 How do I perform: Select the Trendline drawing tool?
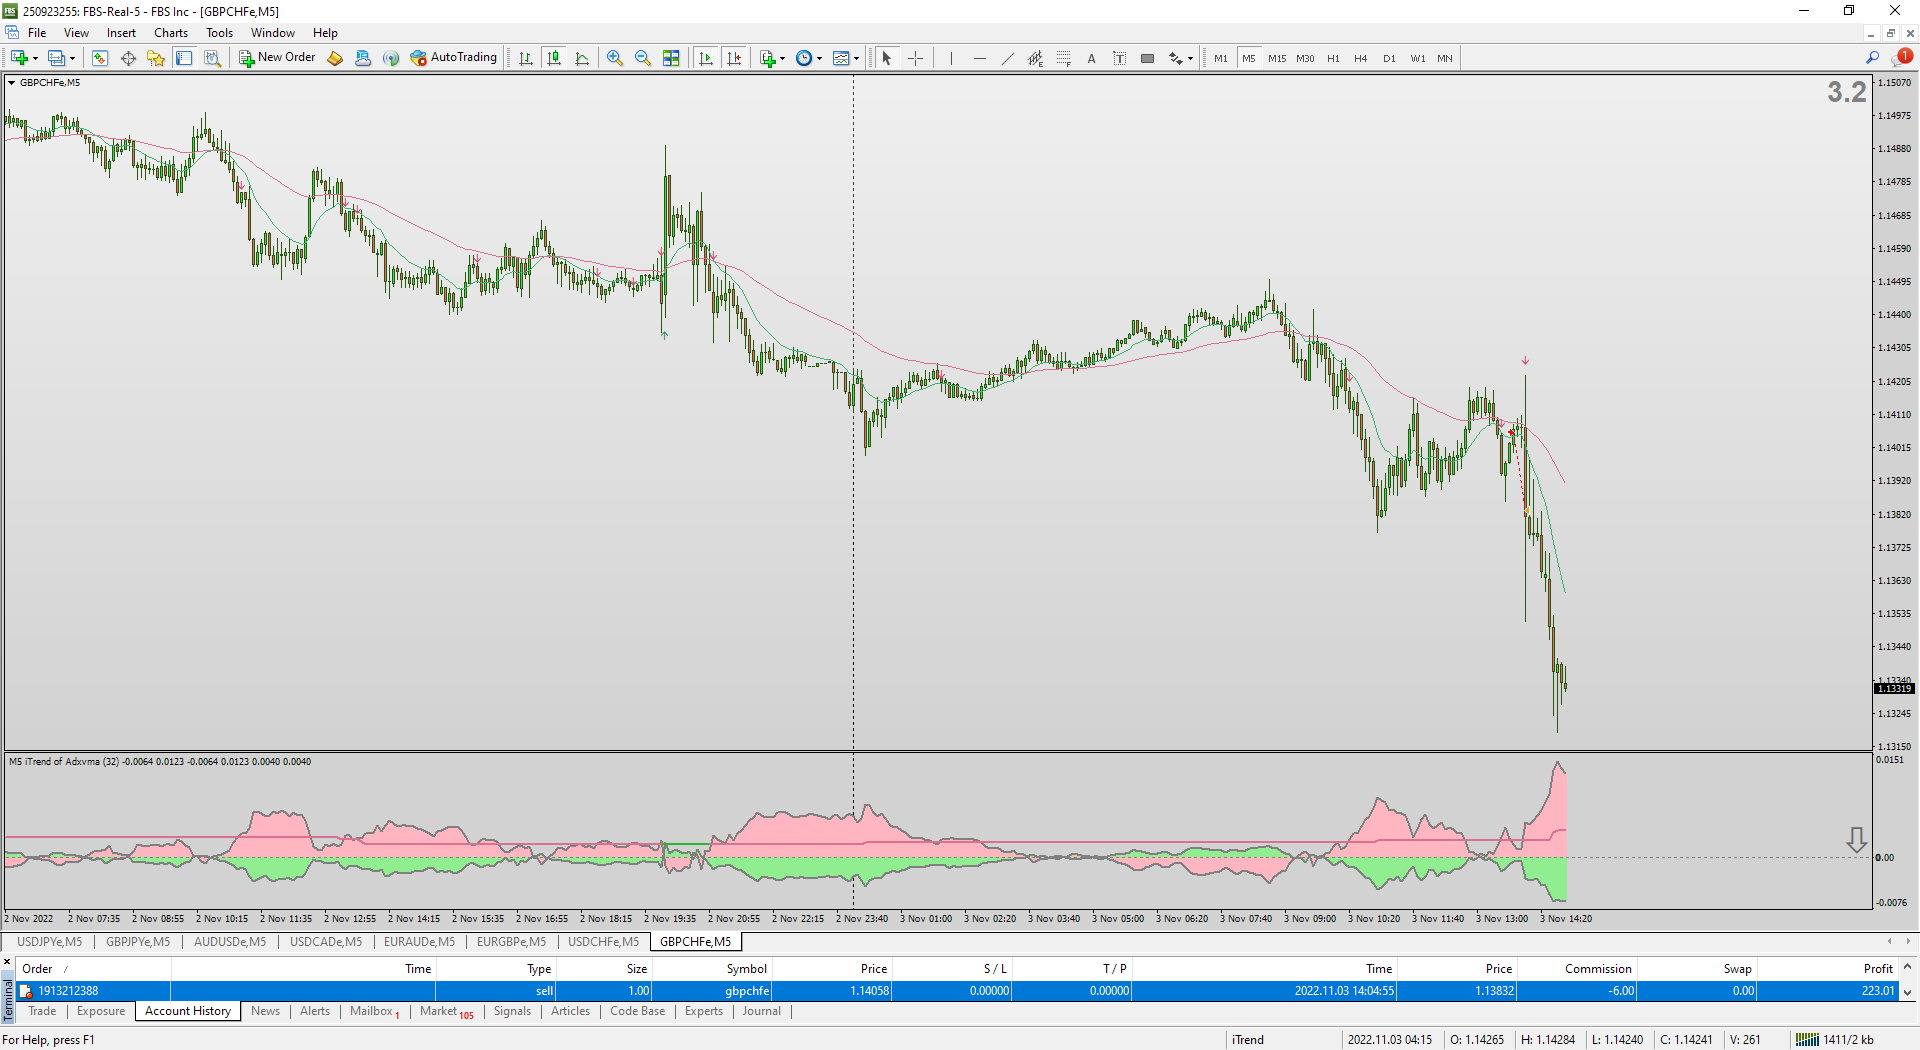click(1008, 58)
